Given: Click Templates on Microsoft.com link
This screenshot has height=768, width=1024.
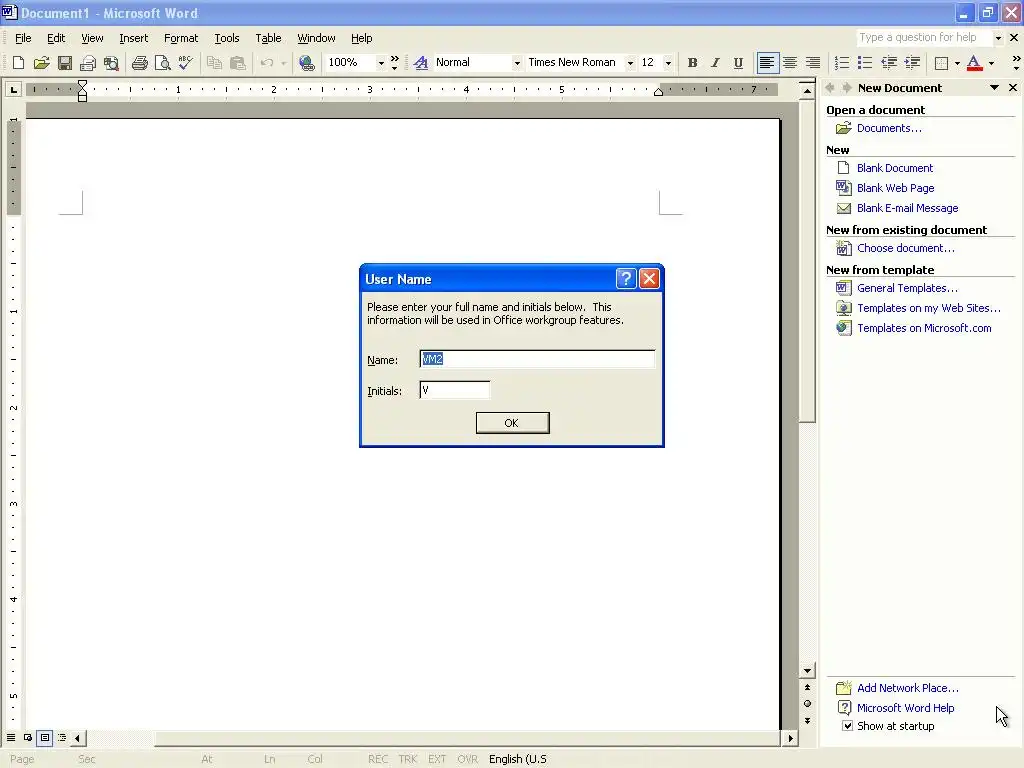Looking at the screenshot, I should [924, 328].
